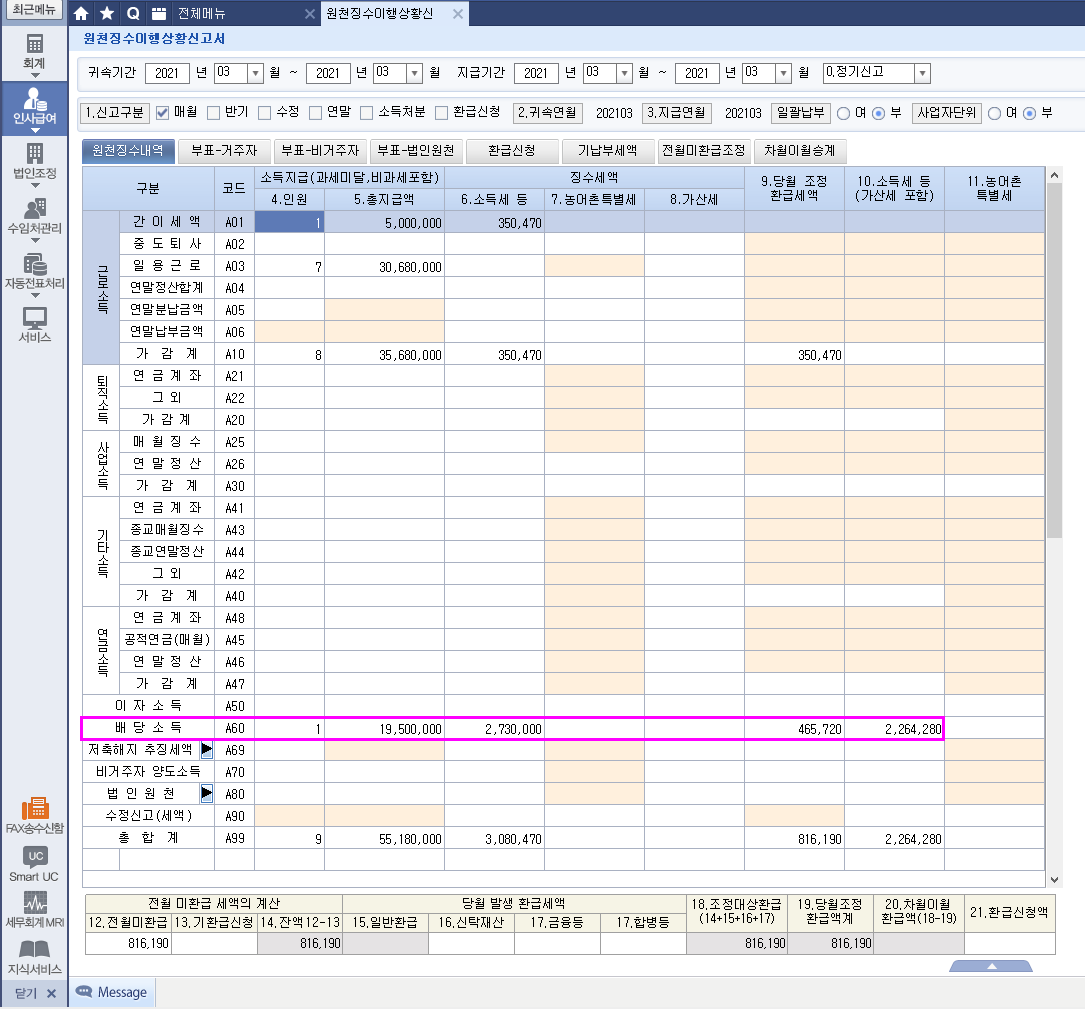The image size is (1085, 1009).
Task: Open favorites star icon
Action: (107, 14)
